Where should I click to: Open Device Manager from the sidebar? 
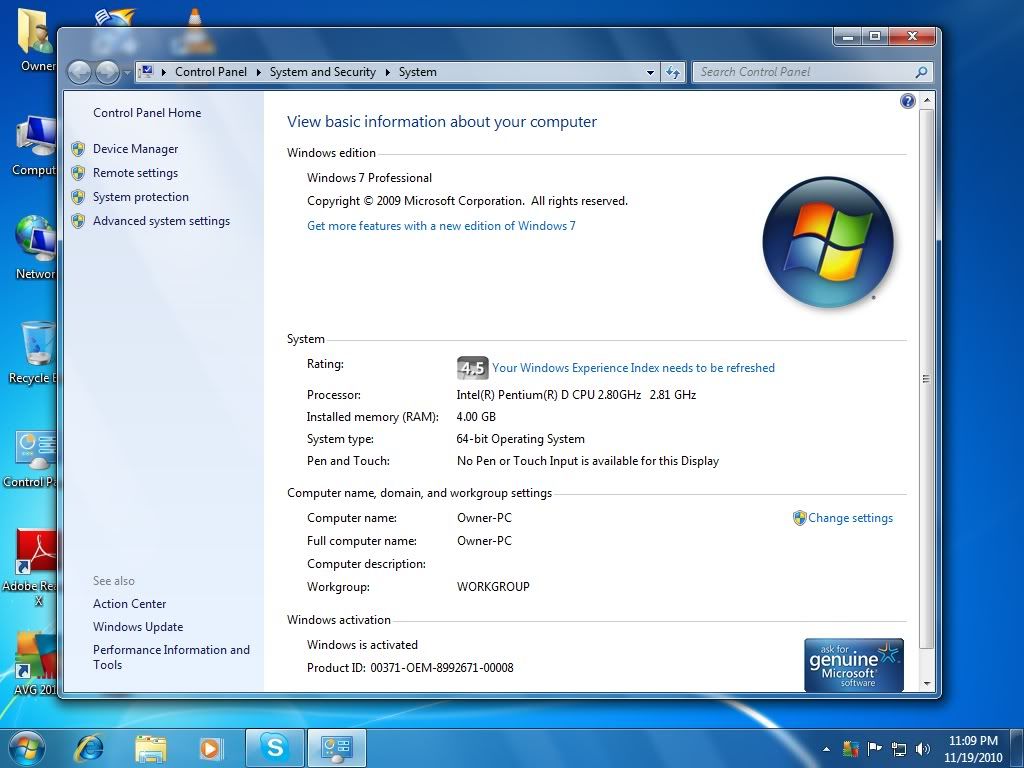[135, 149]
